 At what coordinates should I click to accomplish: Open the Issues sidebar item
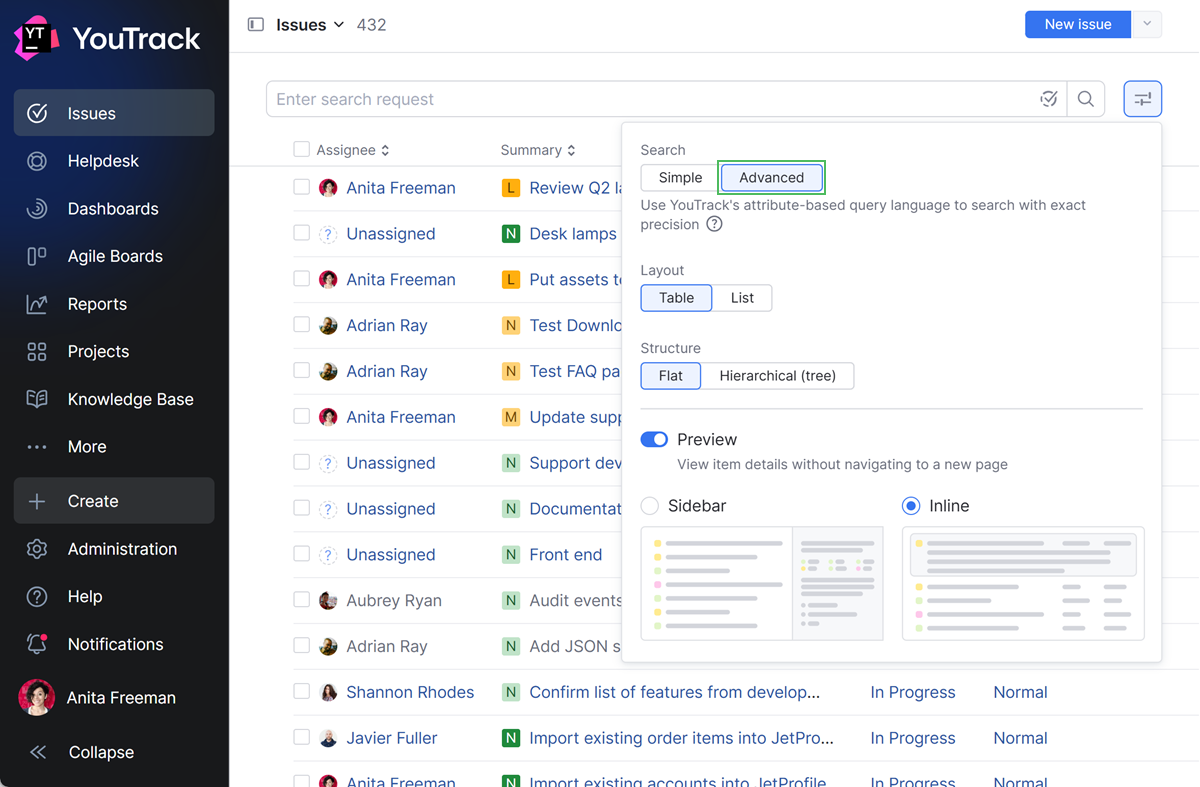pos(114,113)
